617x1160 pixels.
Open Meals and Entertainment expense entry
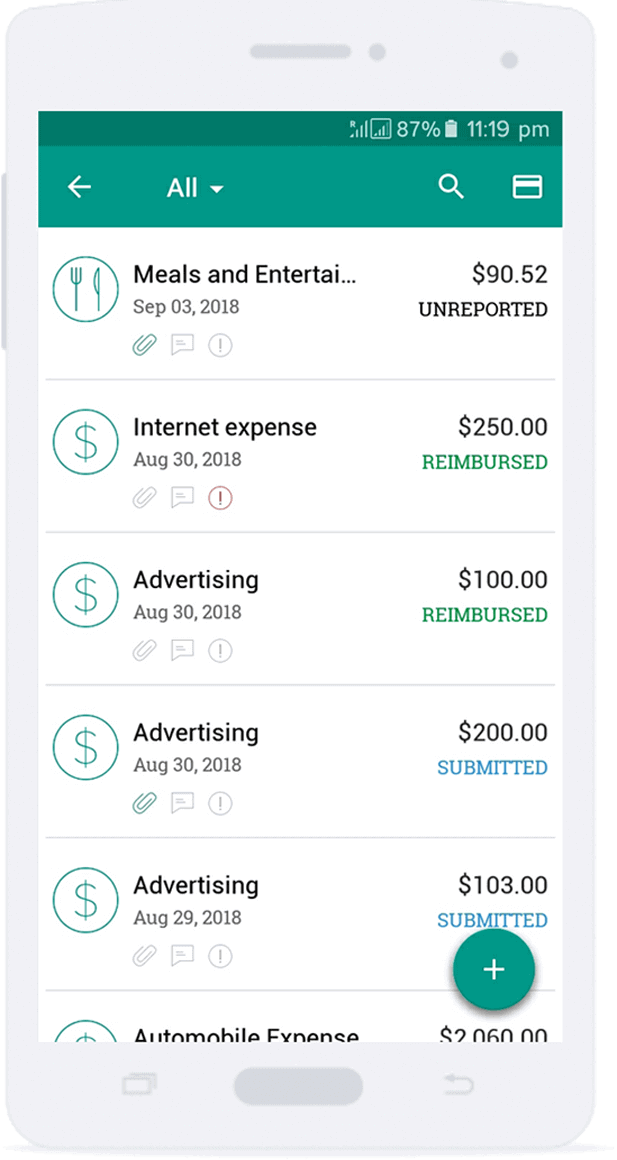coord(244,275)
